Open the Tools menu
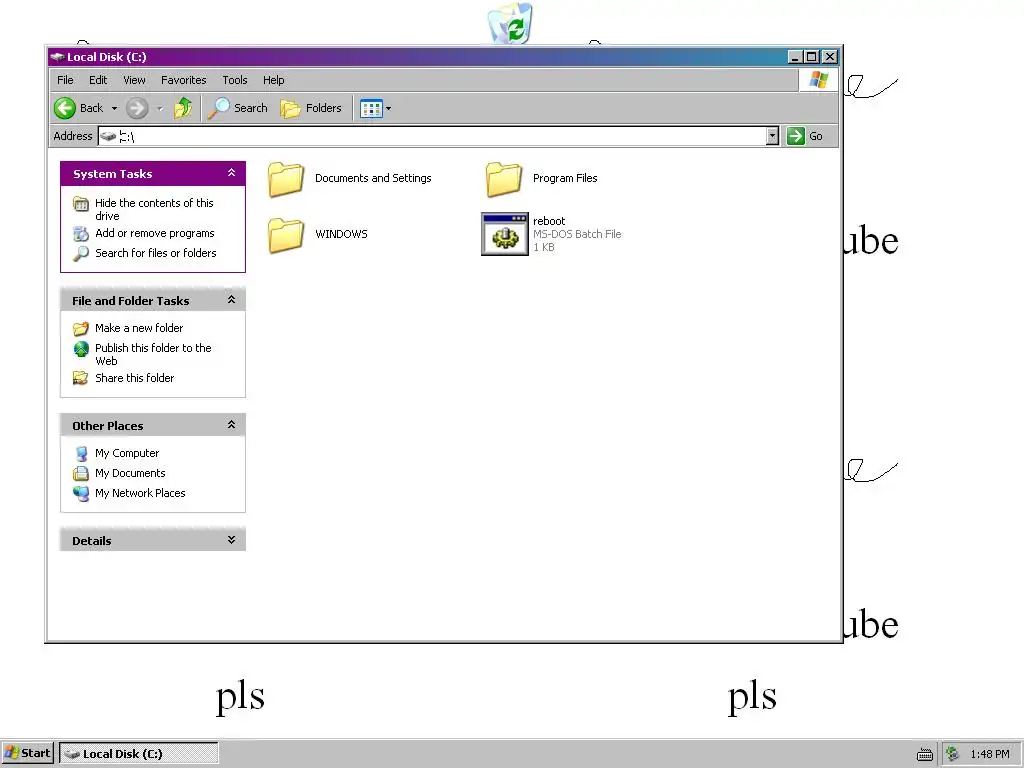Screen dimensions: 1024x768 pos(234,80)
